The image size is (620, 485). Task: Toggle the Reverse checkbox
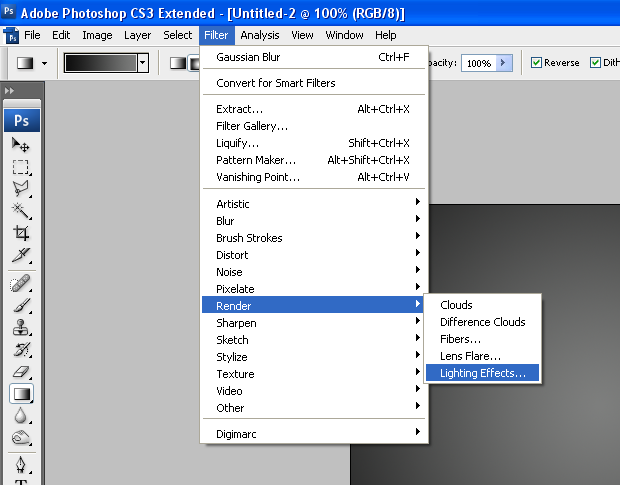(x=536, y=62)
